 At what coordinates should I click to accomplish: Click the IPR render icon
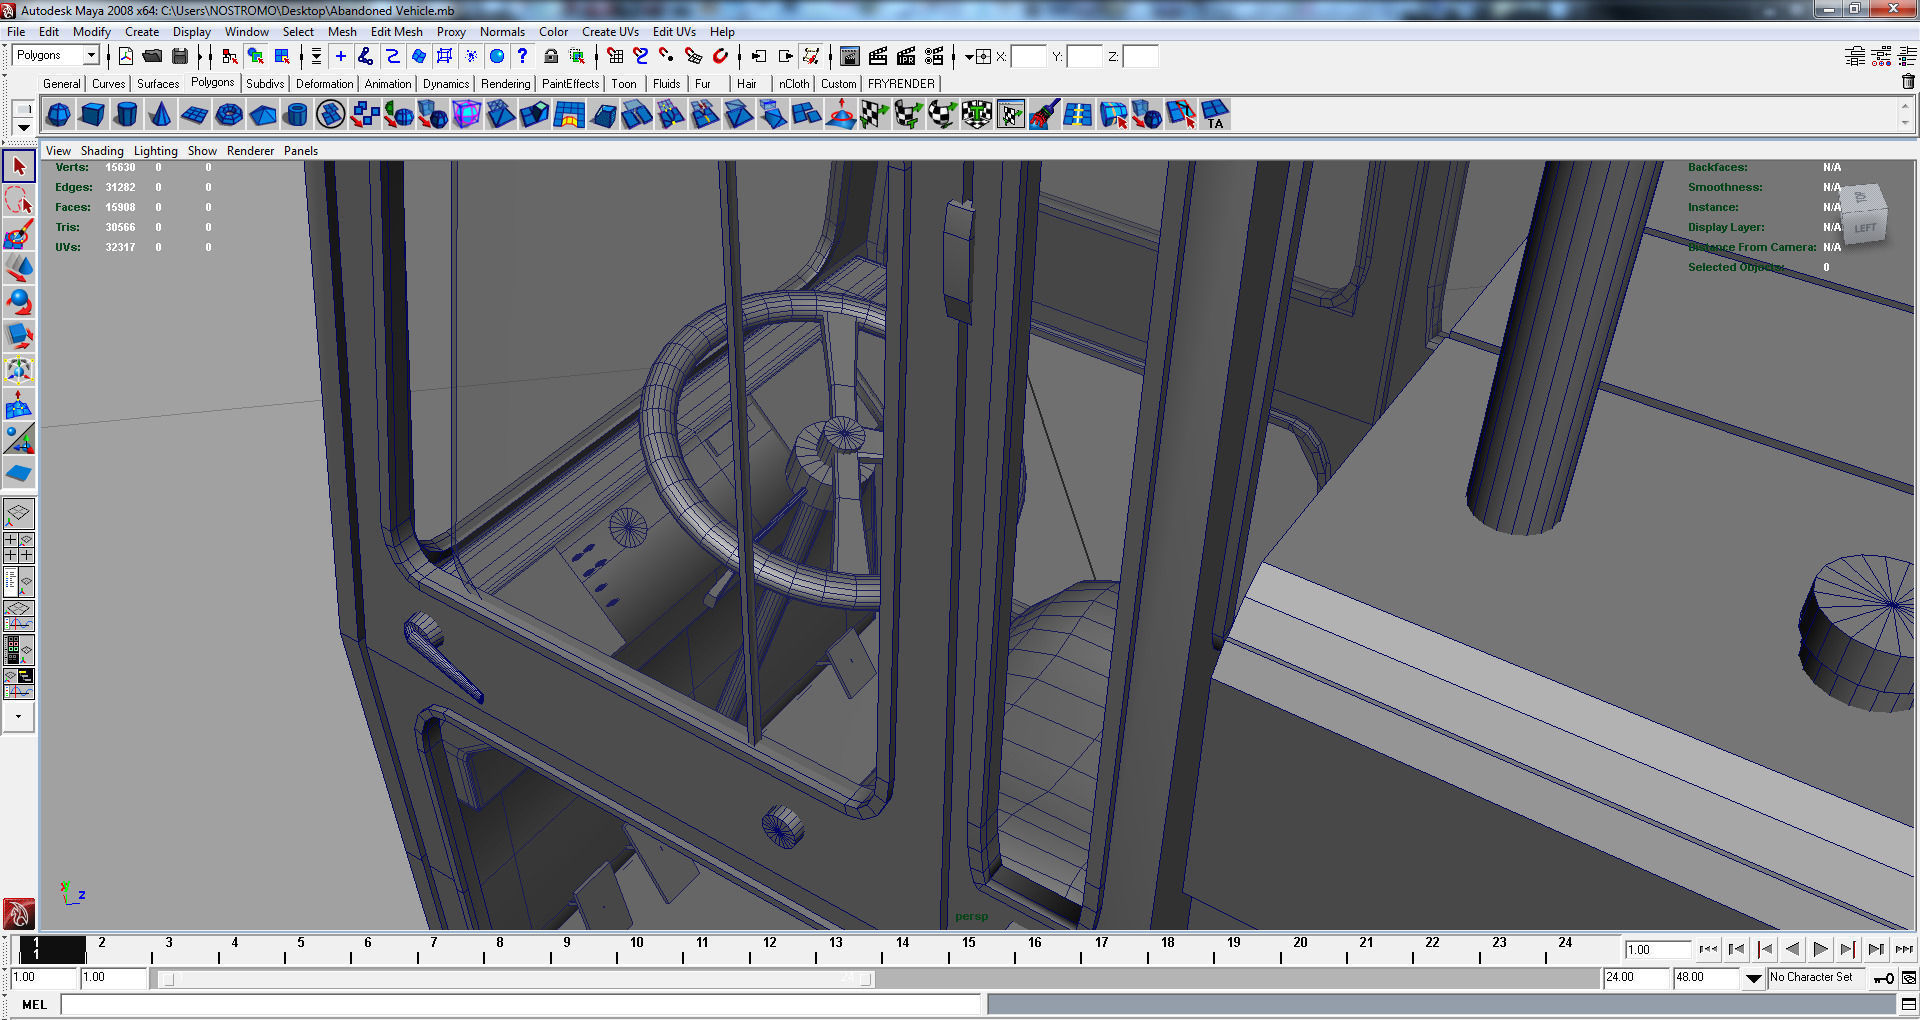point(906,56)
